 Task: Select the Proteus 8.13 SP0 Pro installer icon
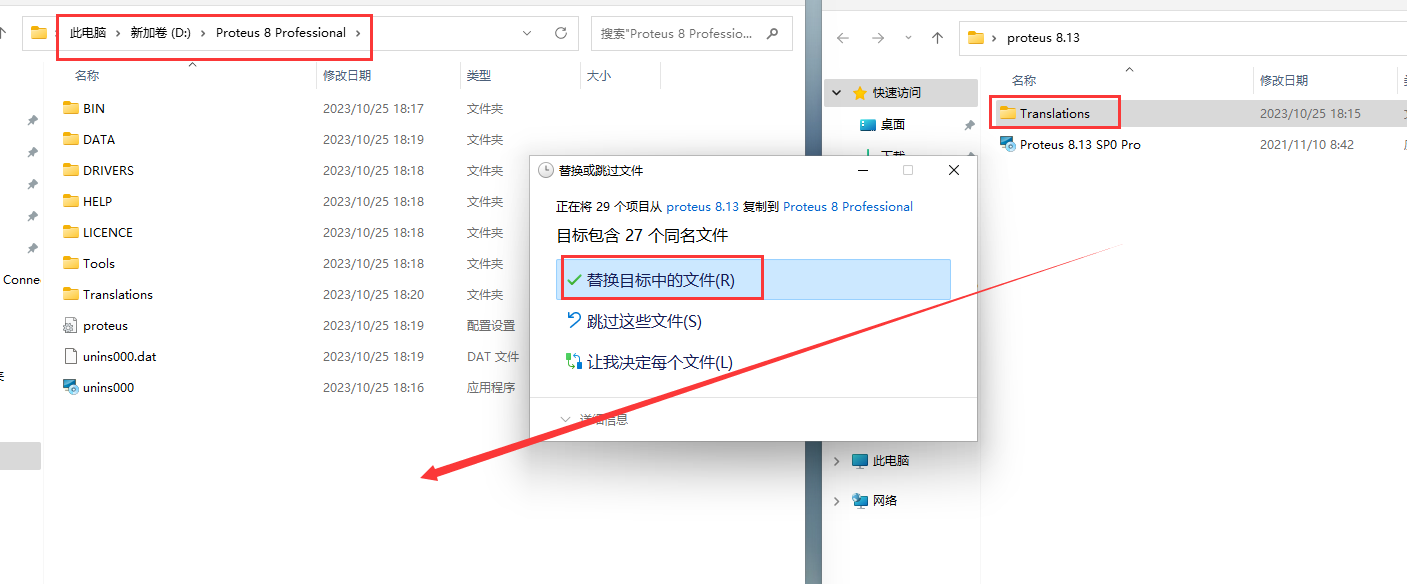click(1008, 144)
